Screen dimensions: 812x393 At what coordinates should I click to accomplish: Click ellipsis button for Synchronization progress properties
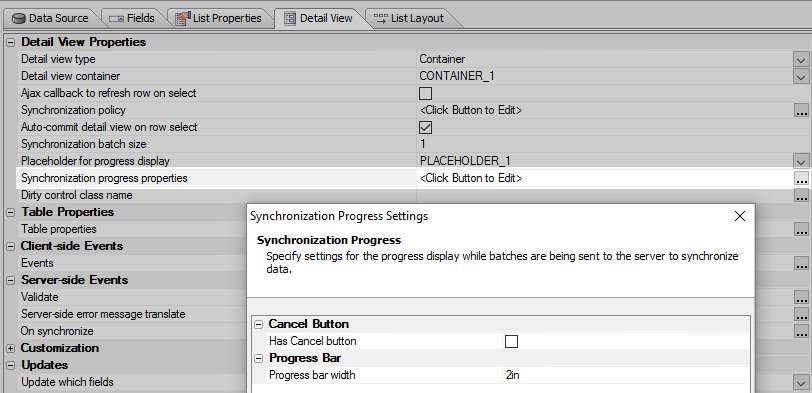(x=801, y=179)
